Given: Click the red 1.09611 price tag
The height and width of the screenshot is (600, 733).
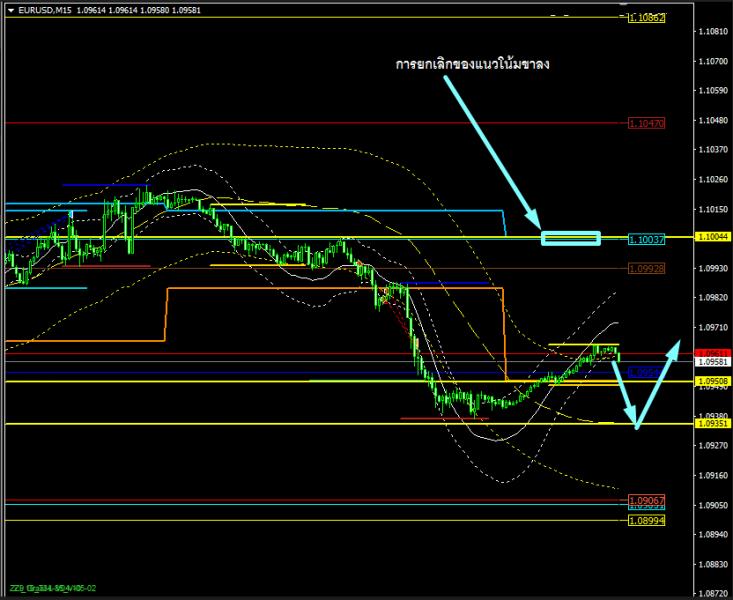Looking at the screenshot, I should coord(713,353).
